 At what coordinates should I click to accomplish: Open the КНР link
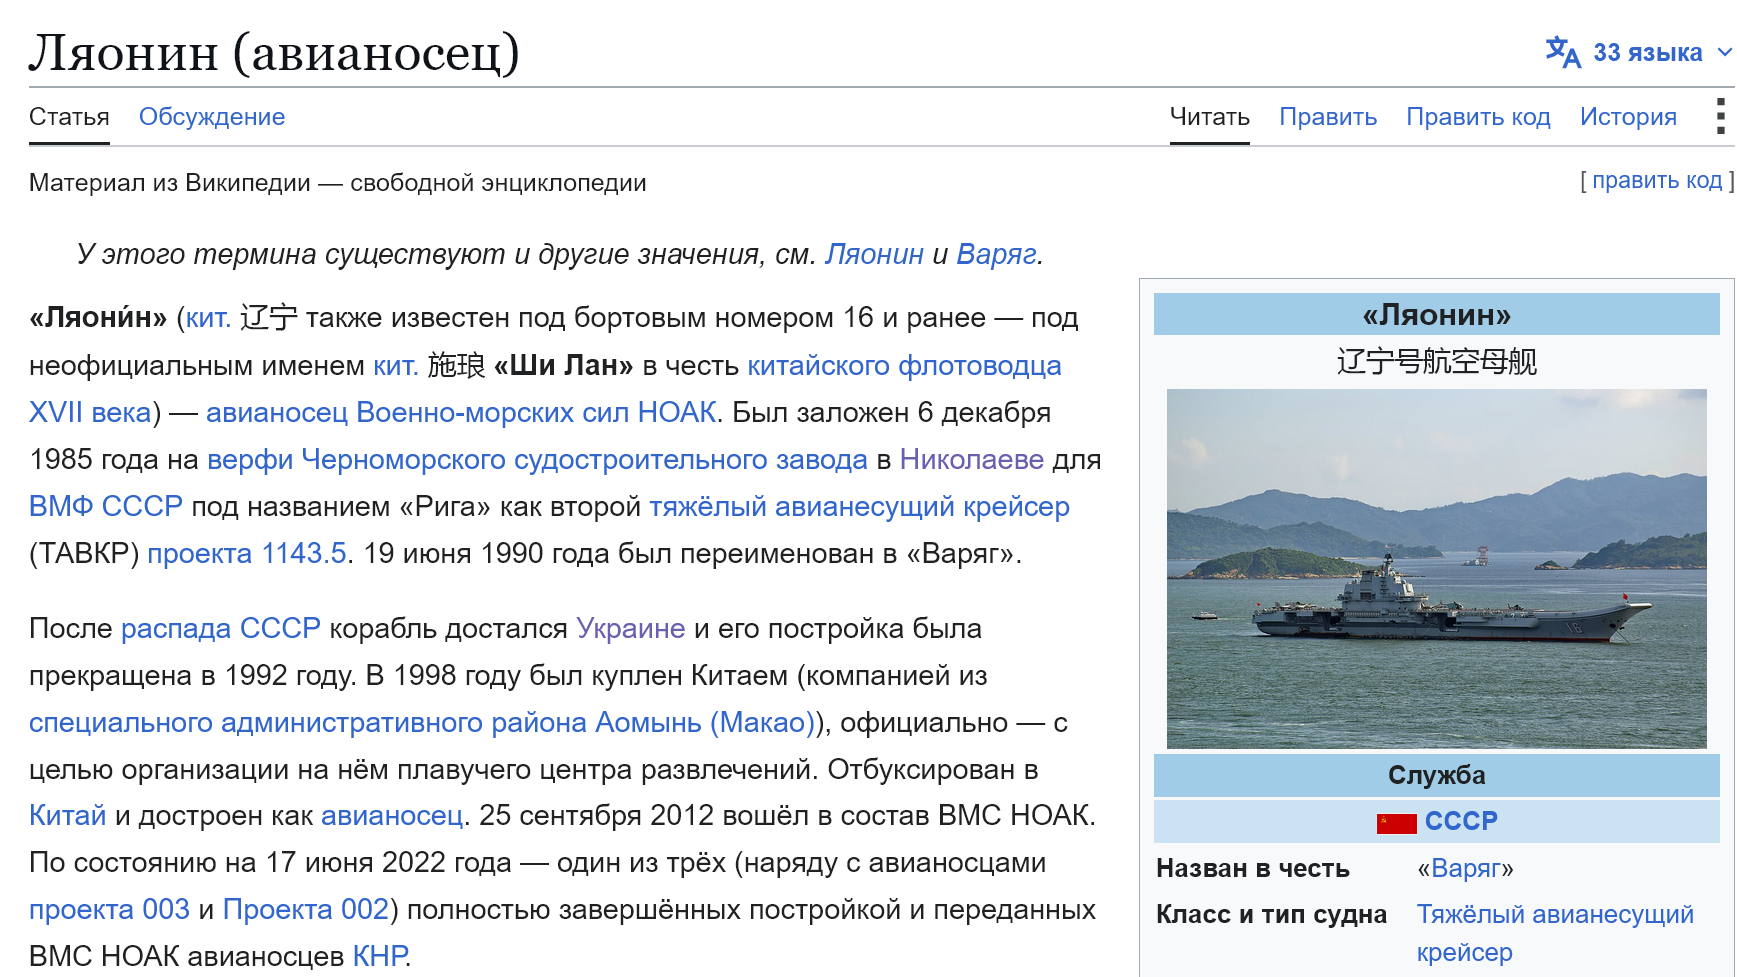(380, 956)
